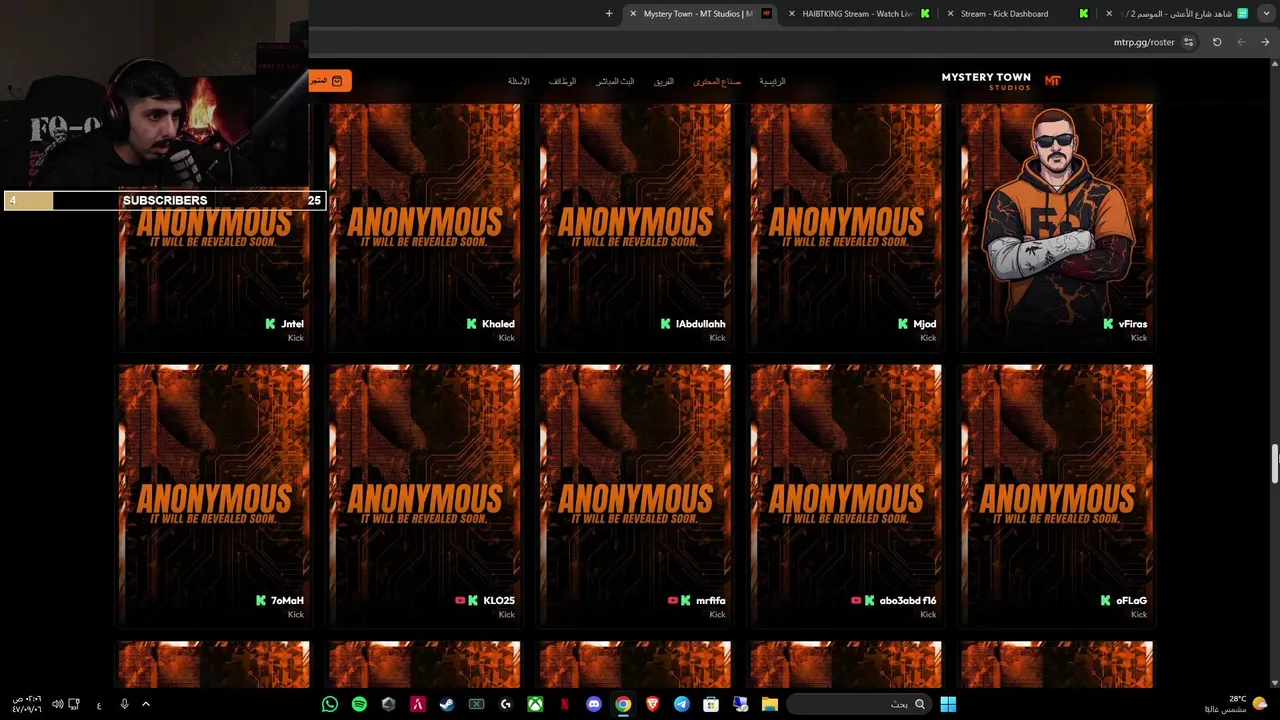Open oFLaG creator card
The height and width of the screenshot is (720, 1280).
click(x=1057, y=495)
